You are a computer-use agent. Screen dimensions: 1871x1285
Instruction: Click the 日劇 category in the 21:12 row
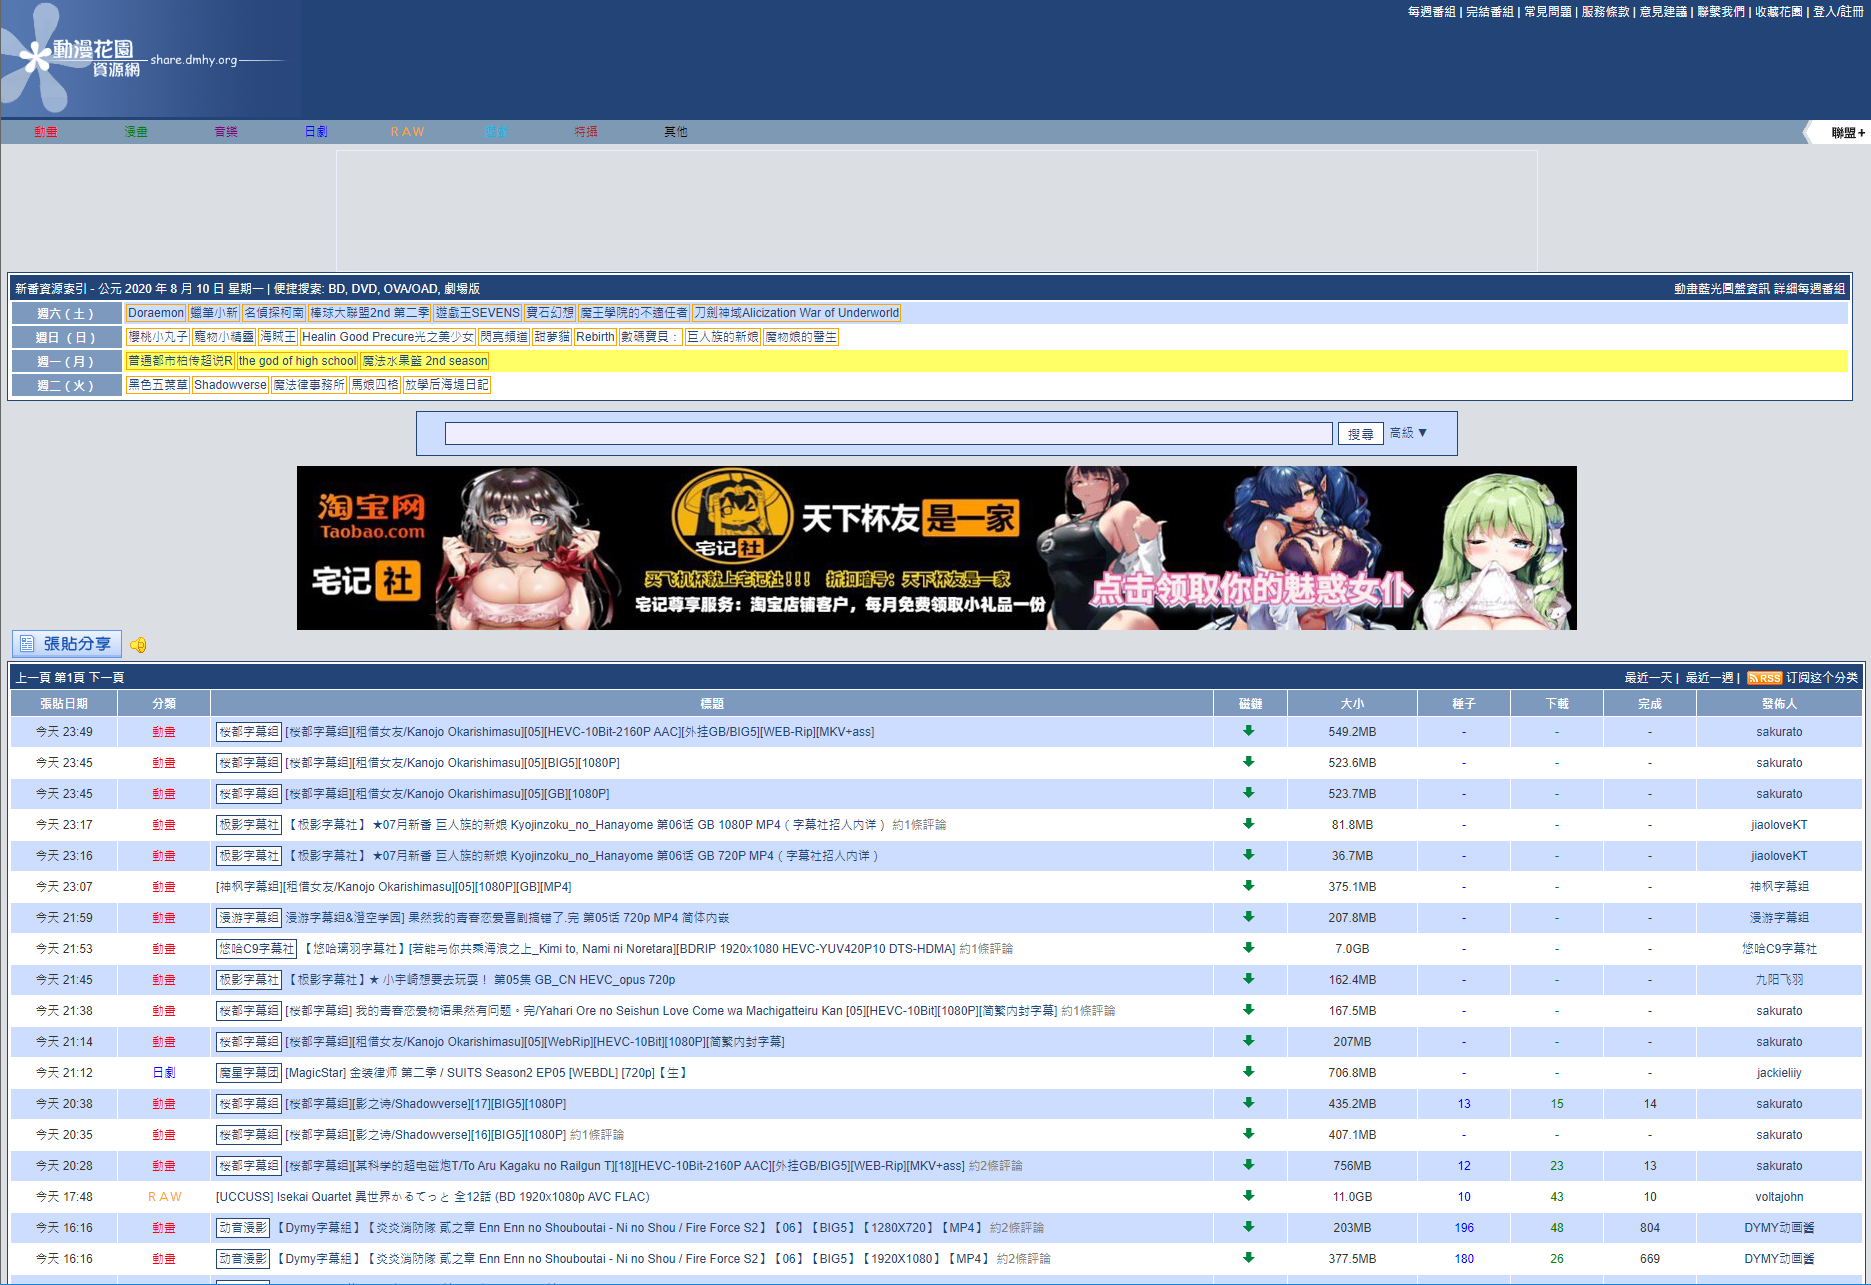coord(164,1073)
